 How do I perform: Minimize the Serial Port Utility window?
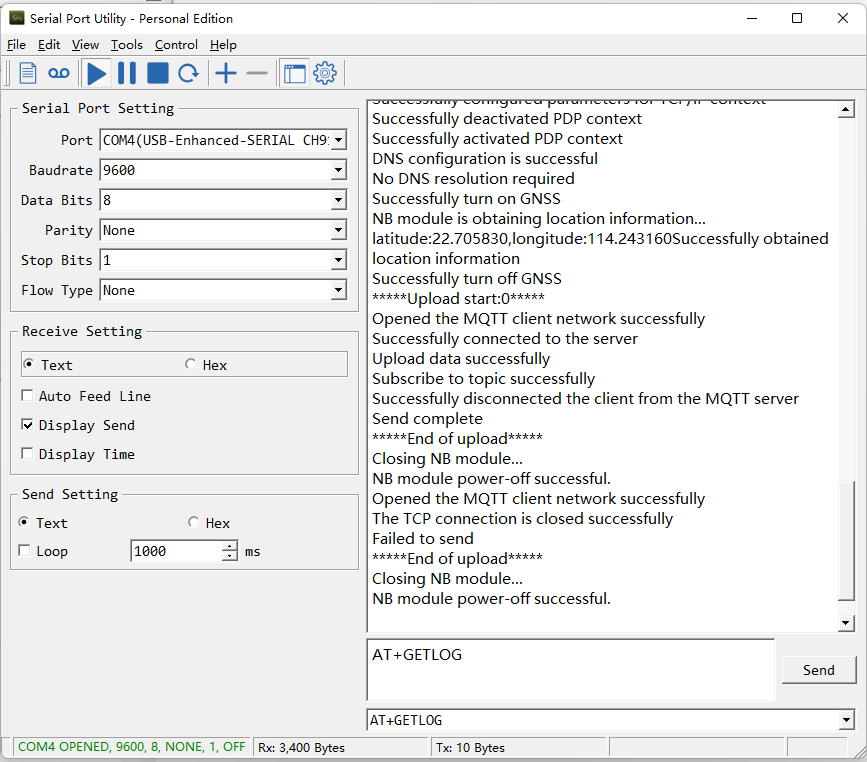pyautogui.click(x=752, y=18)
